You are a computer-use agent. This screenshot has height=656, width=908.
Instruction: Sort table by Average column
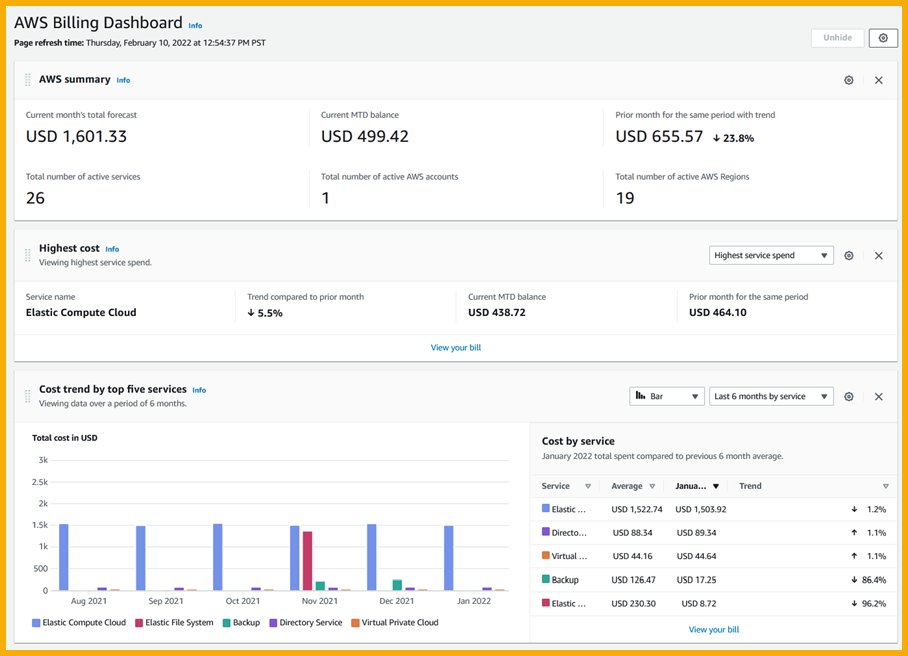pyautogui.click(x=652, y=486)
